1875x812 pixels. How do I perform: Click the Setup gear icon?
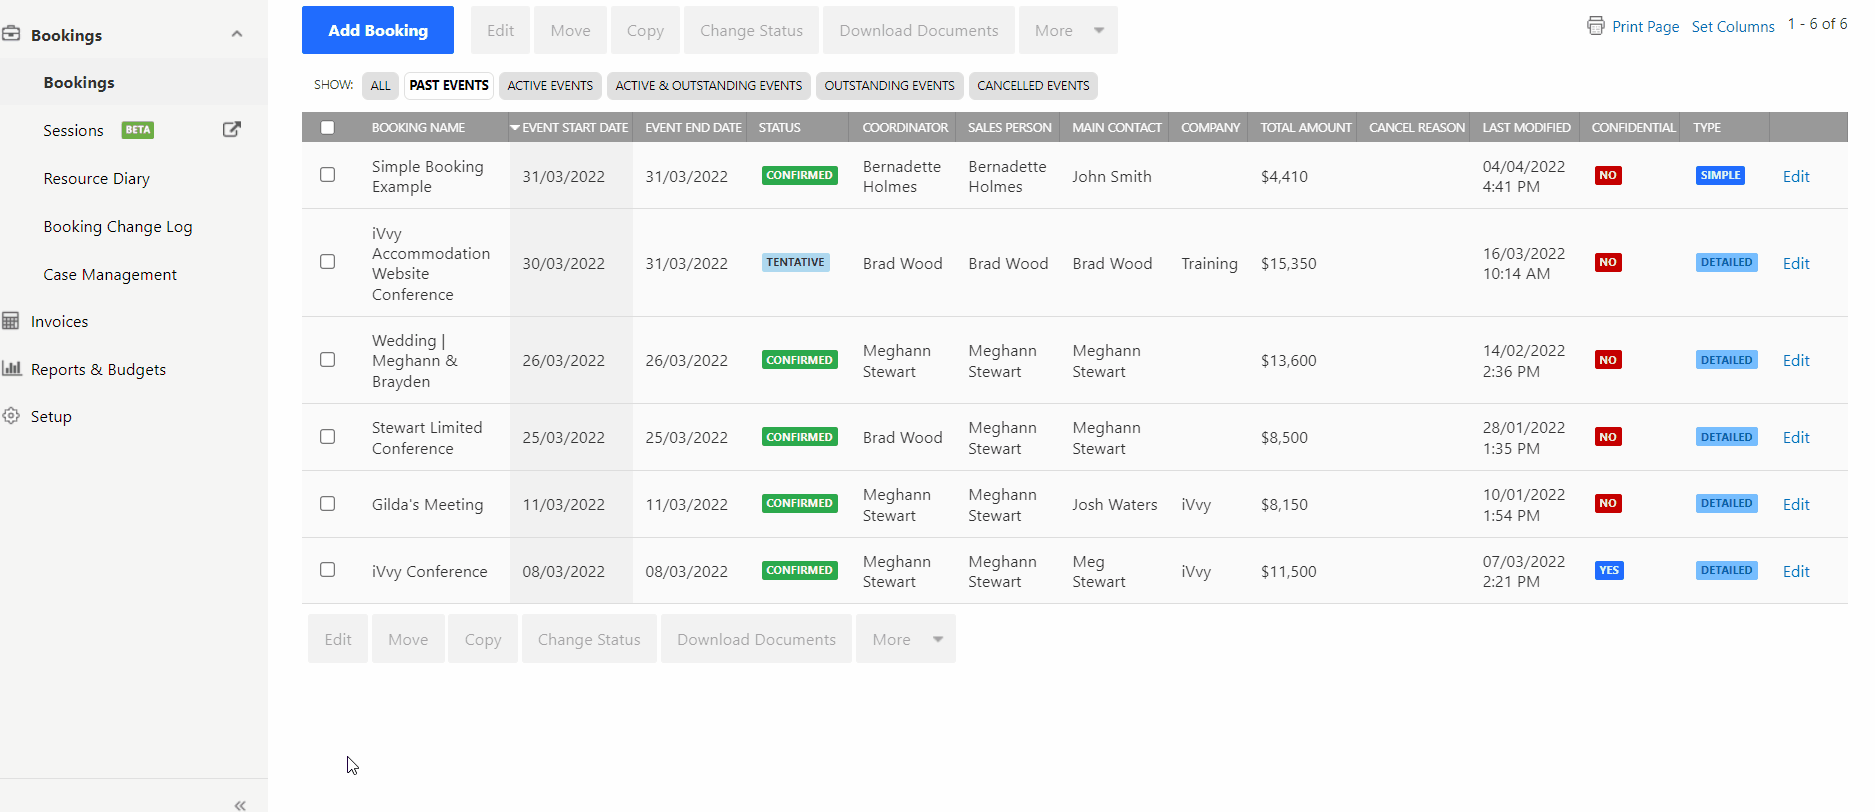click(x=11, y=416)
